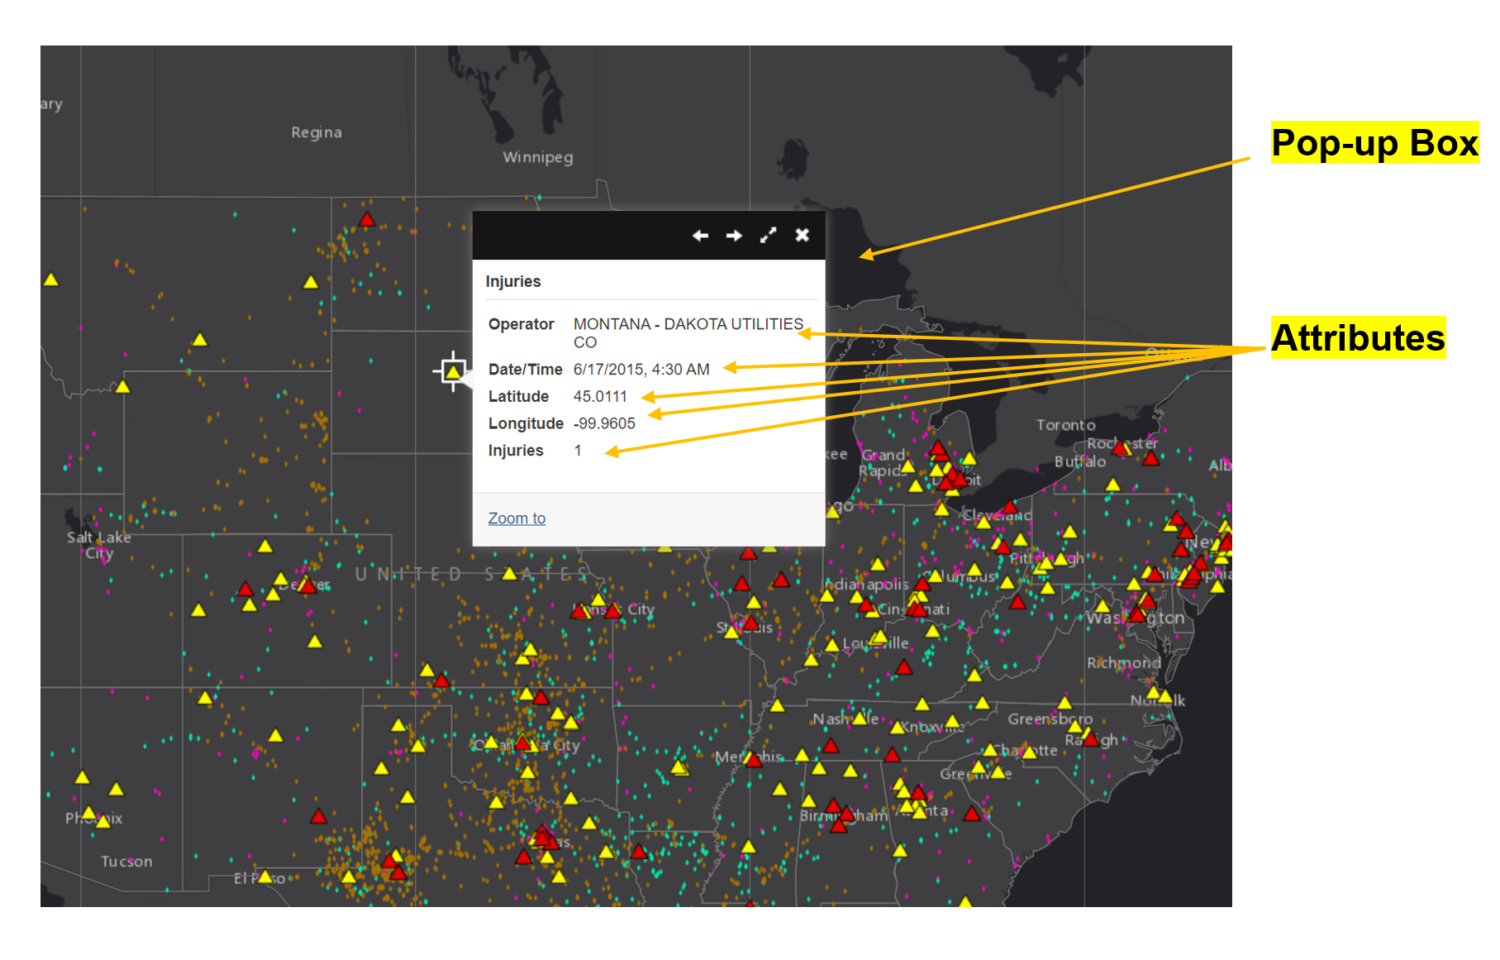Image resolution: width=1500 pixels, height=960 pixels.
Task: Click the Winnipeg city label on map
Action: coord(537,157)
